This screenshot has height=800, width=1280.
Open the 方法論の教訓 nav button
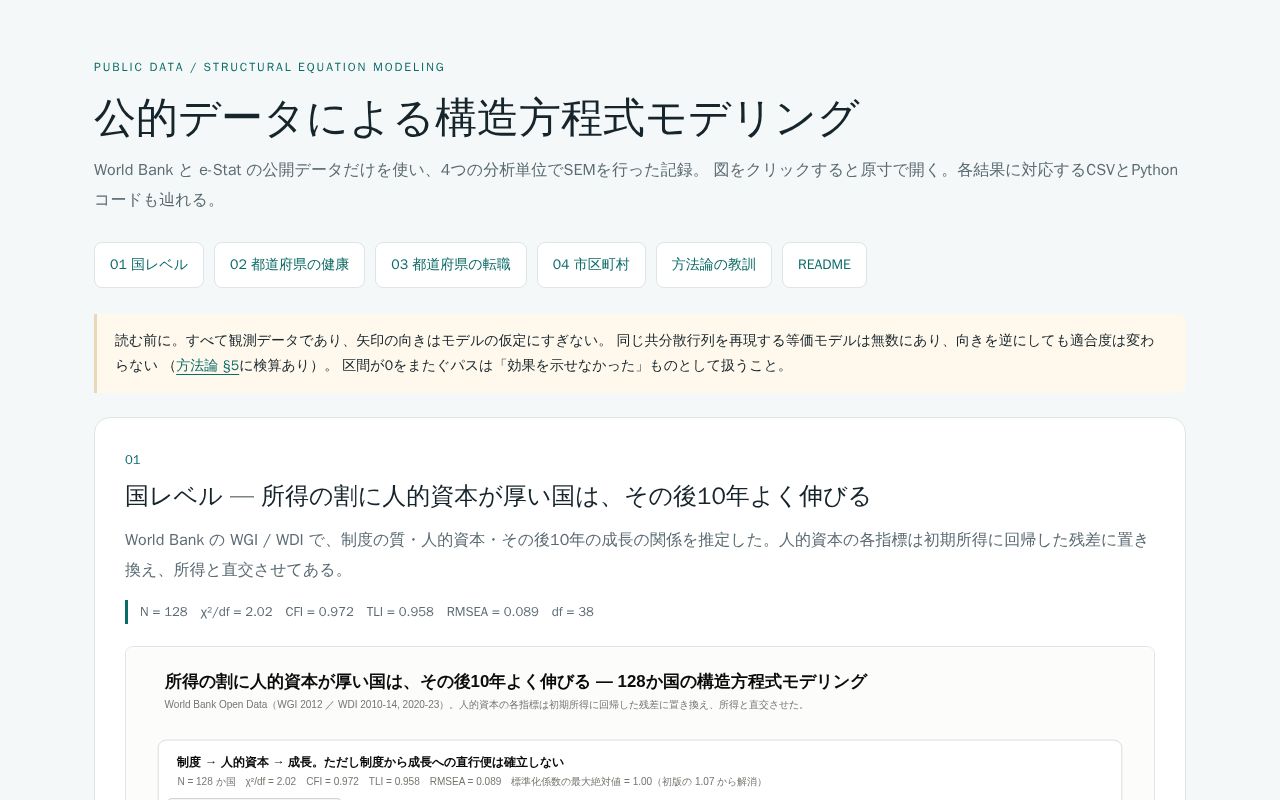714,265
